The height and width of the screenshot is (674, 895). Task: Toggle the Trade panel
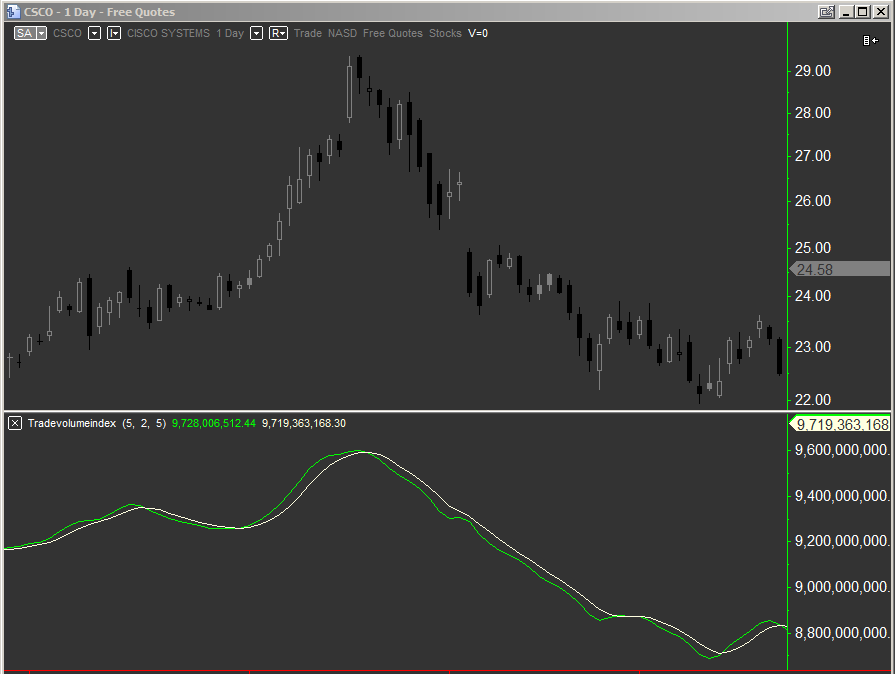tap(308, 33)
